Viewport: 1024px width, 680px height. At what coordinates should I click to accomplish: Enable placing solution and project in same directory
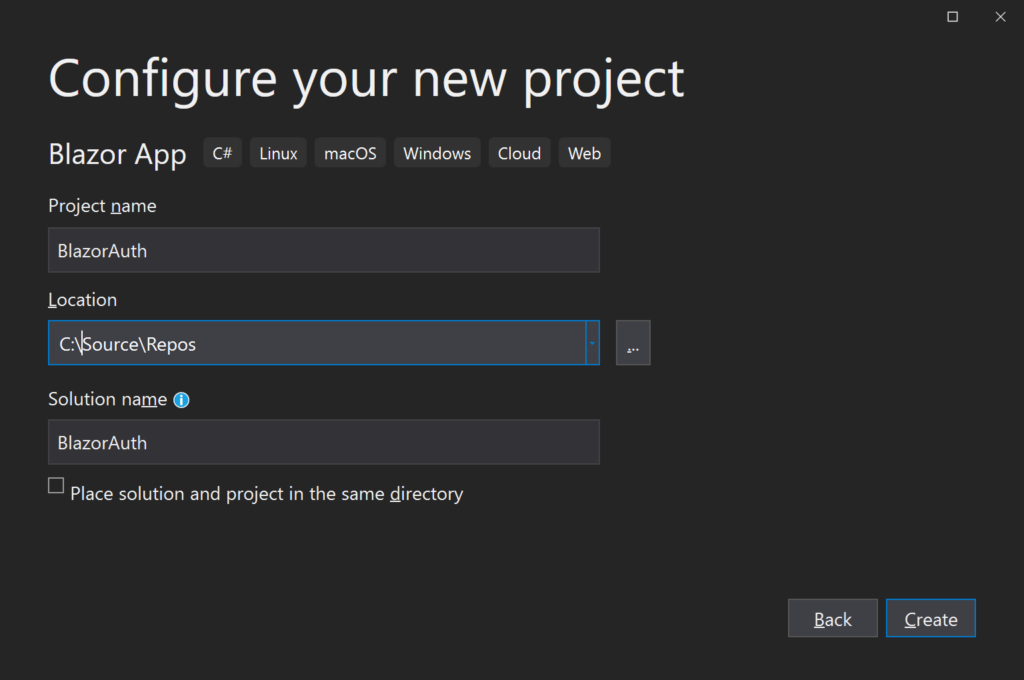coord(55,485)
